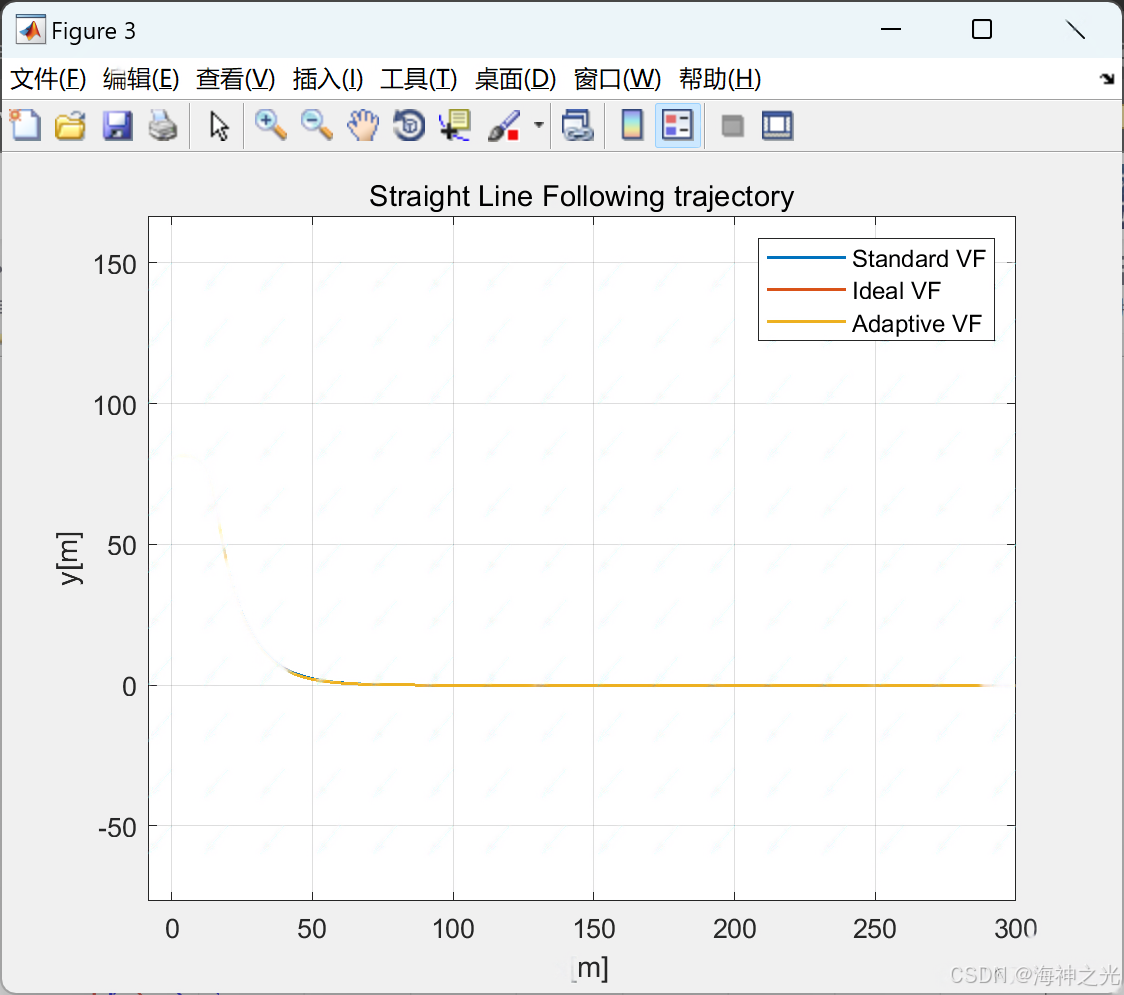Open the 帮助(H) menu
This screenshot has height=995, width=1124.
click(x=720, y=79)
